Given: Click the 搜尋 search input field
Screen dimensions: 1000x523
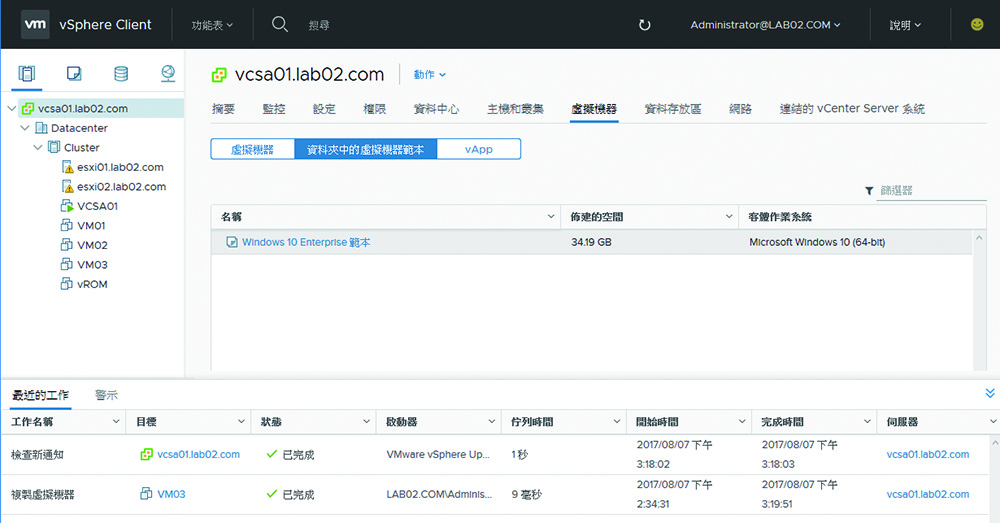Looking at the screenshot, I should [319, 25].
